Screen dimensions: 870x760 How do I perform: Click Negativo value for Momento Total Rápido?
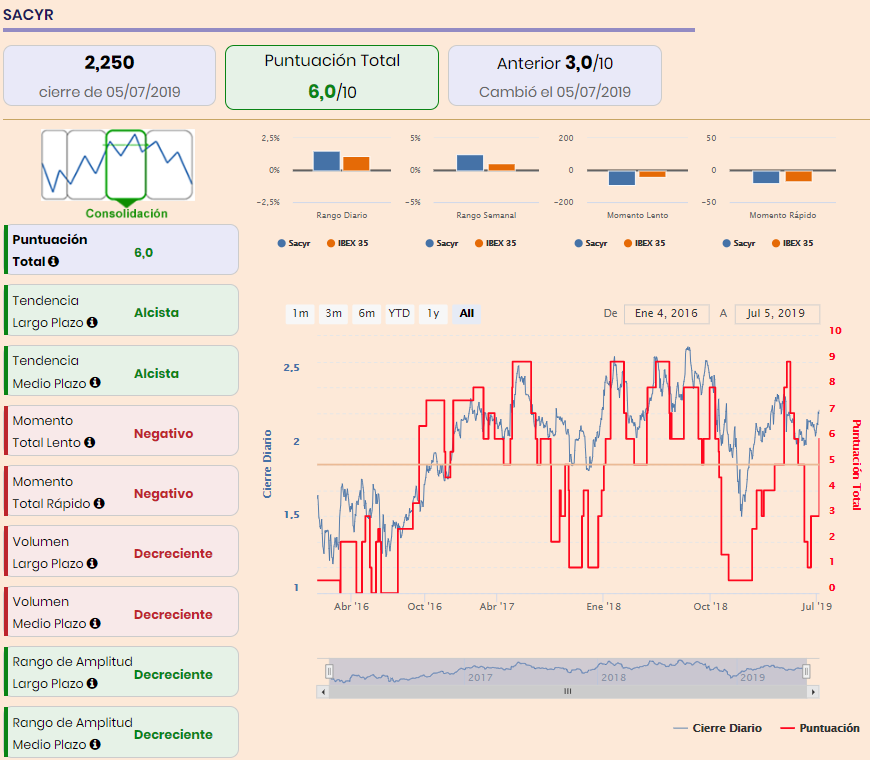click(x=164, y=493)
